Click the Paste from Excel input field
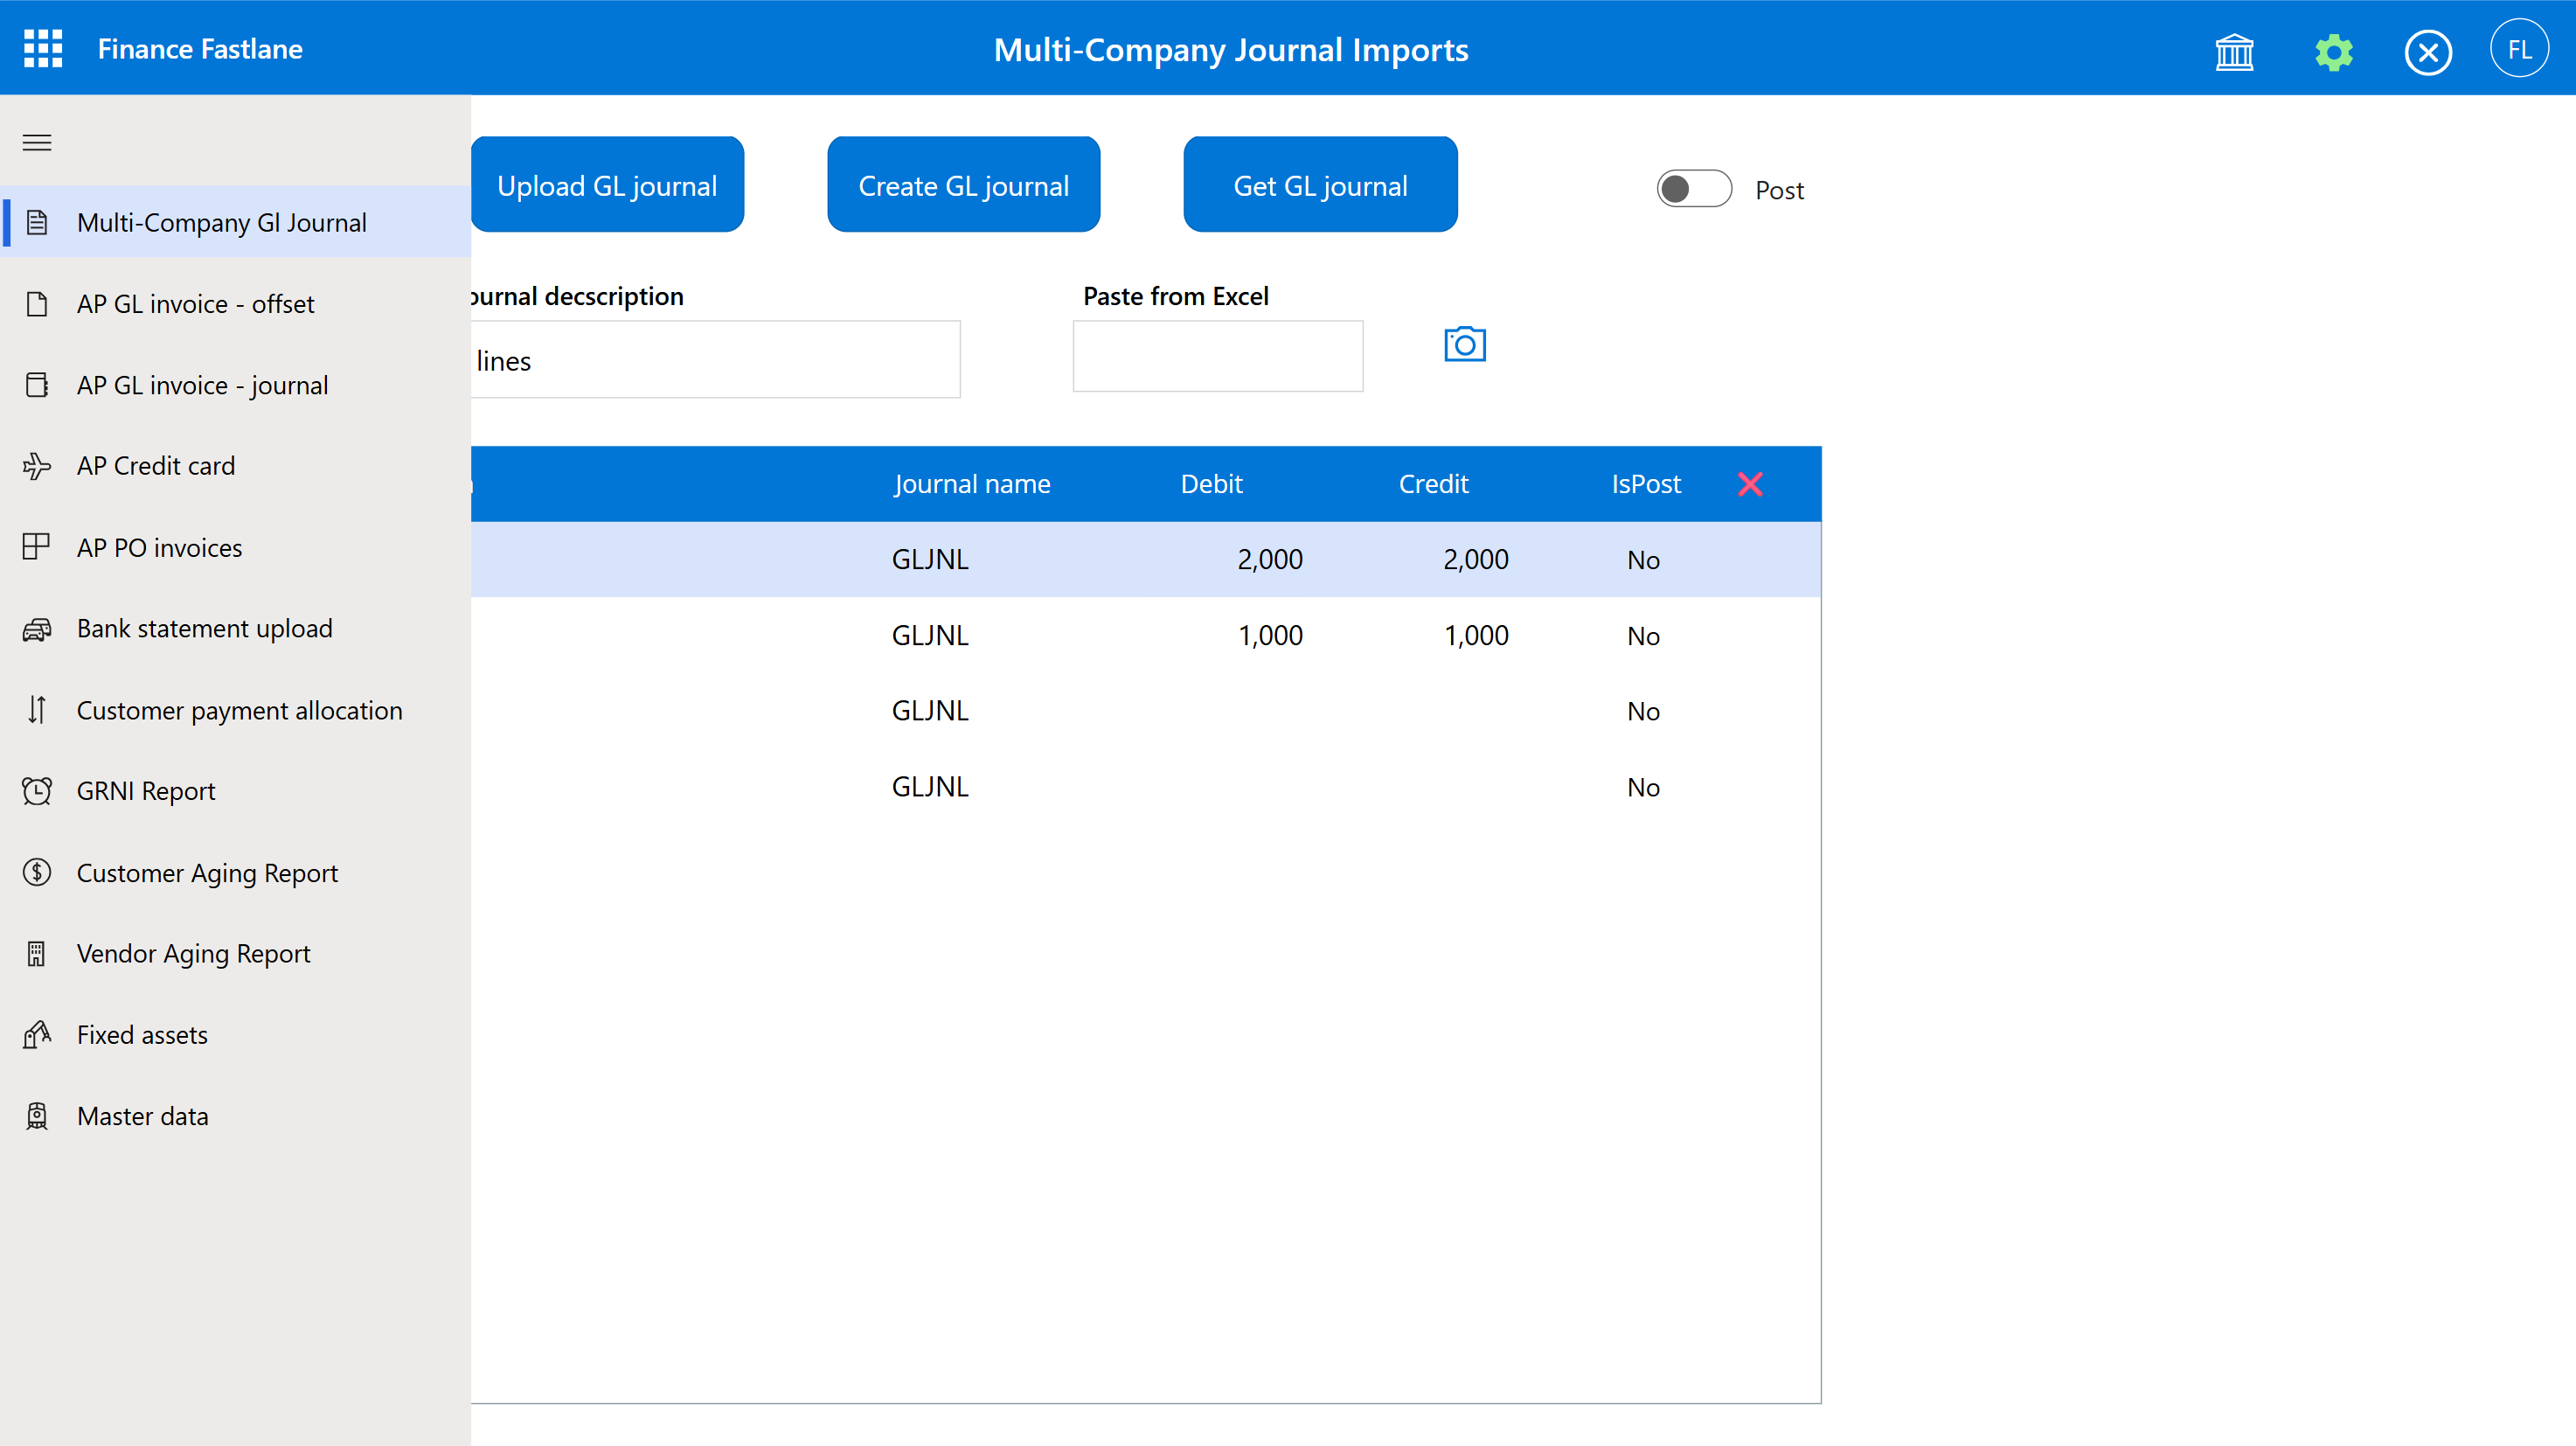The width and height of the screenshot is (2576, 1446). tap(1217, 356)
